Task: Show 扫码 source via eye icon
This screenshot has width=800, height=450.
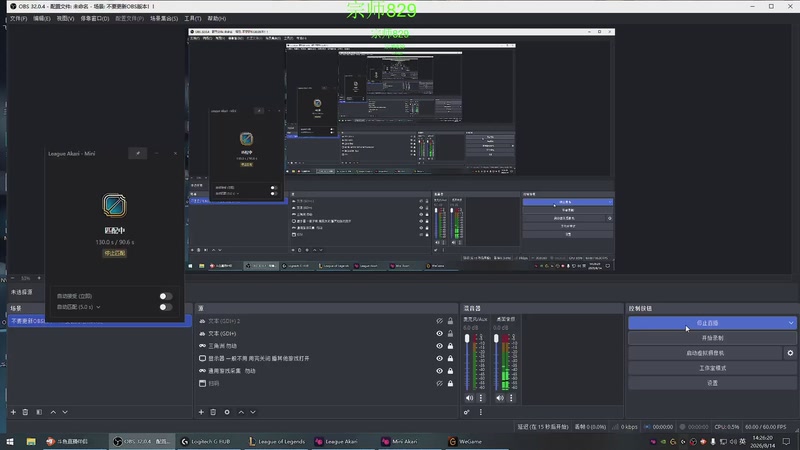Action: 439,383
